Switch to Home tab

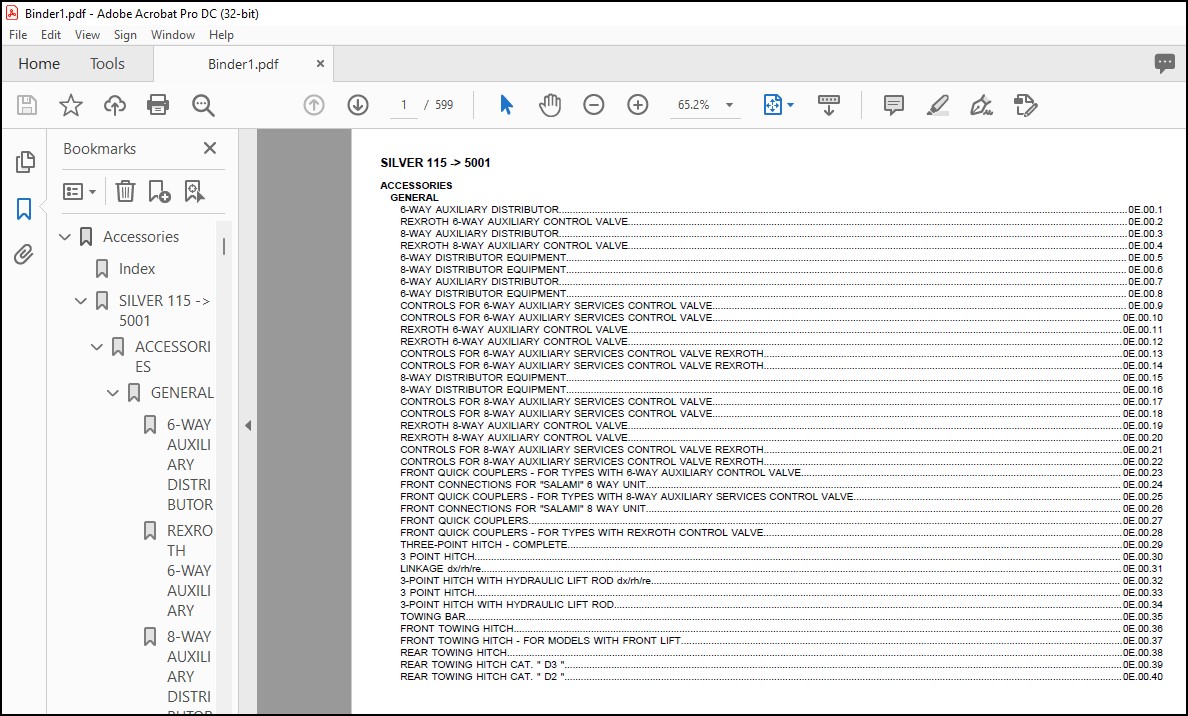click(39, 64)
